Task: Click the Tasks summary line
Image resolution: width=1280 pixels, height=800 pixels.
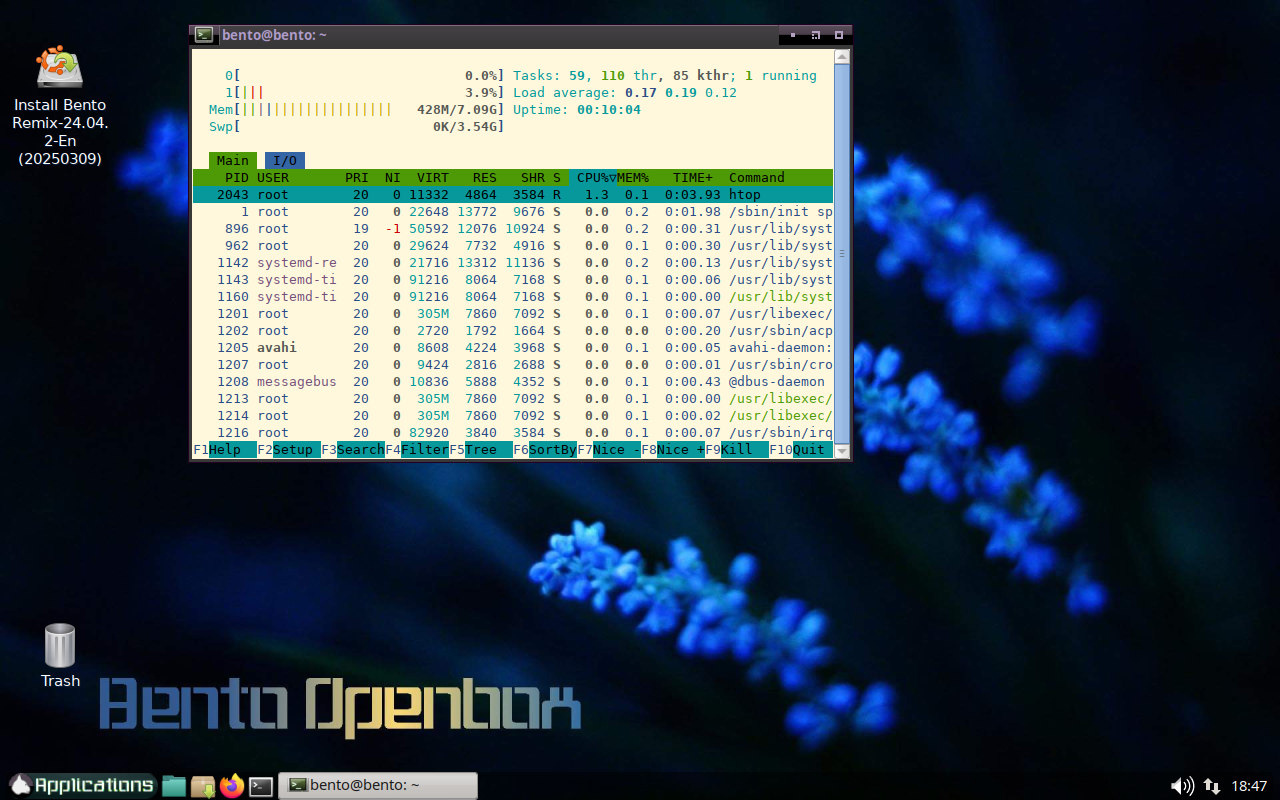Action: pos(665,75)
